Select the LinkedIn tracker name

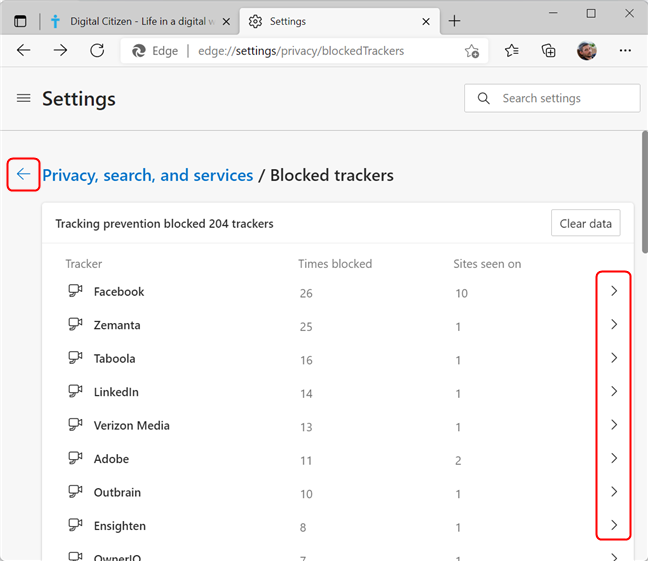click(x=116, y=392)
